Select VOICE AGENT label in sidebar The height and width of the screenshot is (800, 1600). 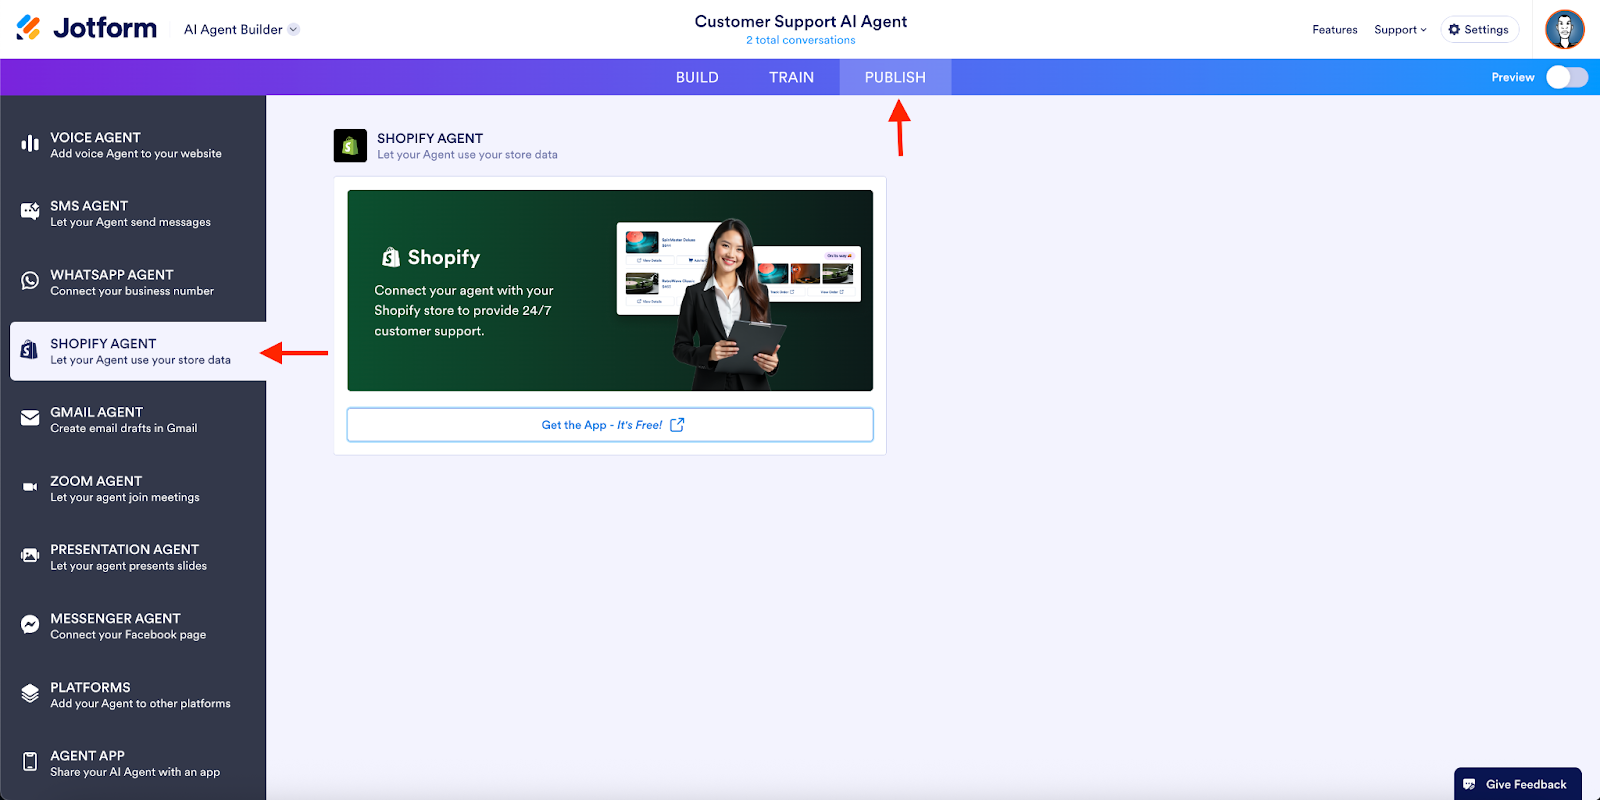click(x=96, y=137)
